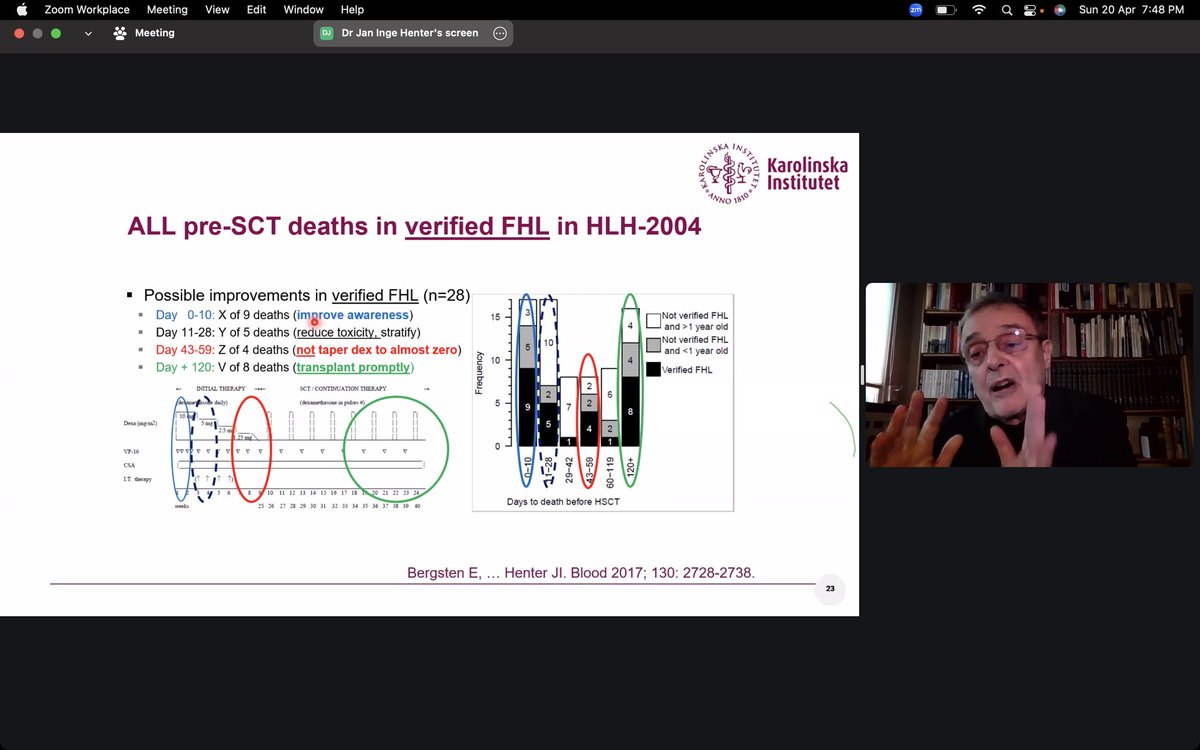Open the more options ellipsis button
The image size is (1200, 750).
pyautogui.click(x=500, y=33)
